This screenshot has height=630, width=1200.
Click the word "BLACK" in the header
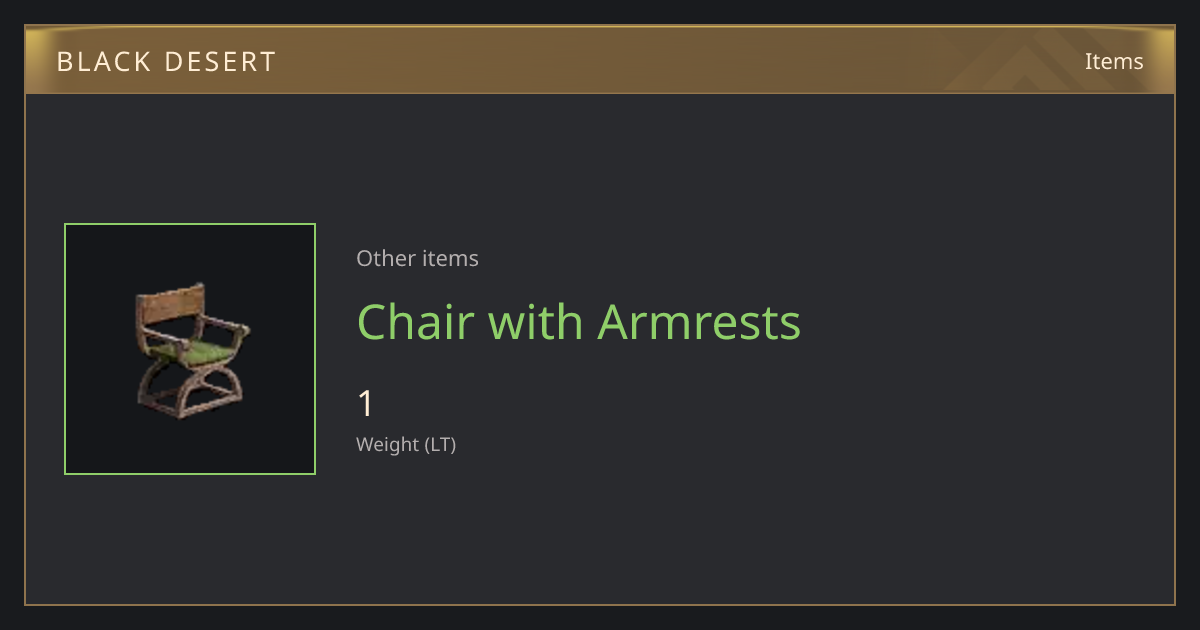pos(102,61)
